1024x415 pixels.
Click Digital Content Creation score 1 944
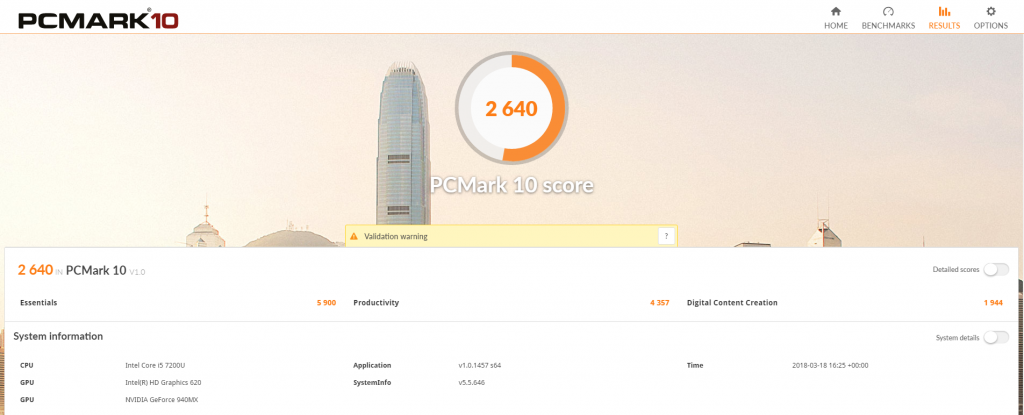pyautogui.click(x=993, y=303)
